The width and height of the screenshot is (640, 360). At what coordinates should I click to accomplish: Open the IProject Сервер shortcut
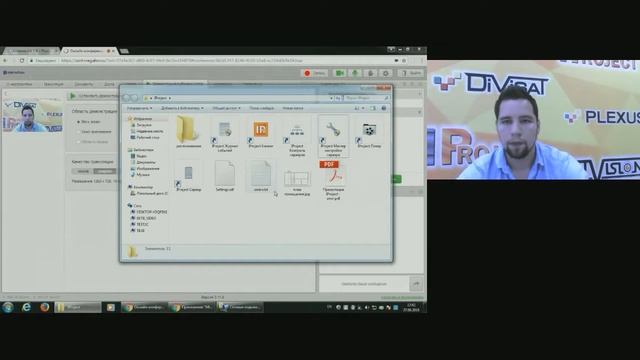(188, 177)
